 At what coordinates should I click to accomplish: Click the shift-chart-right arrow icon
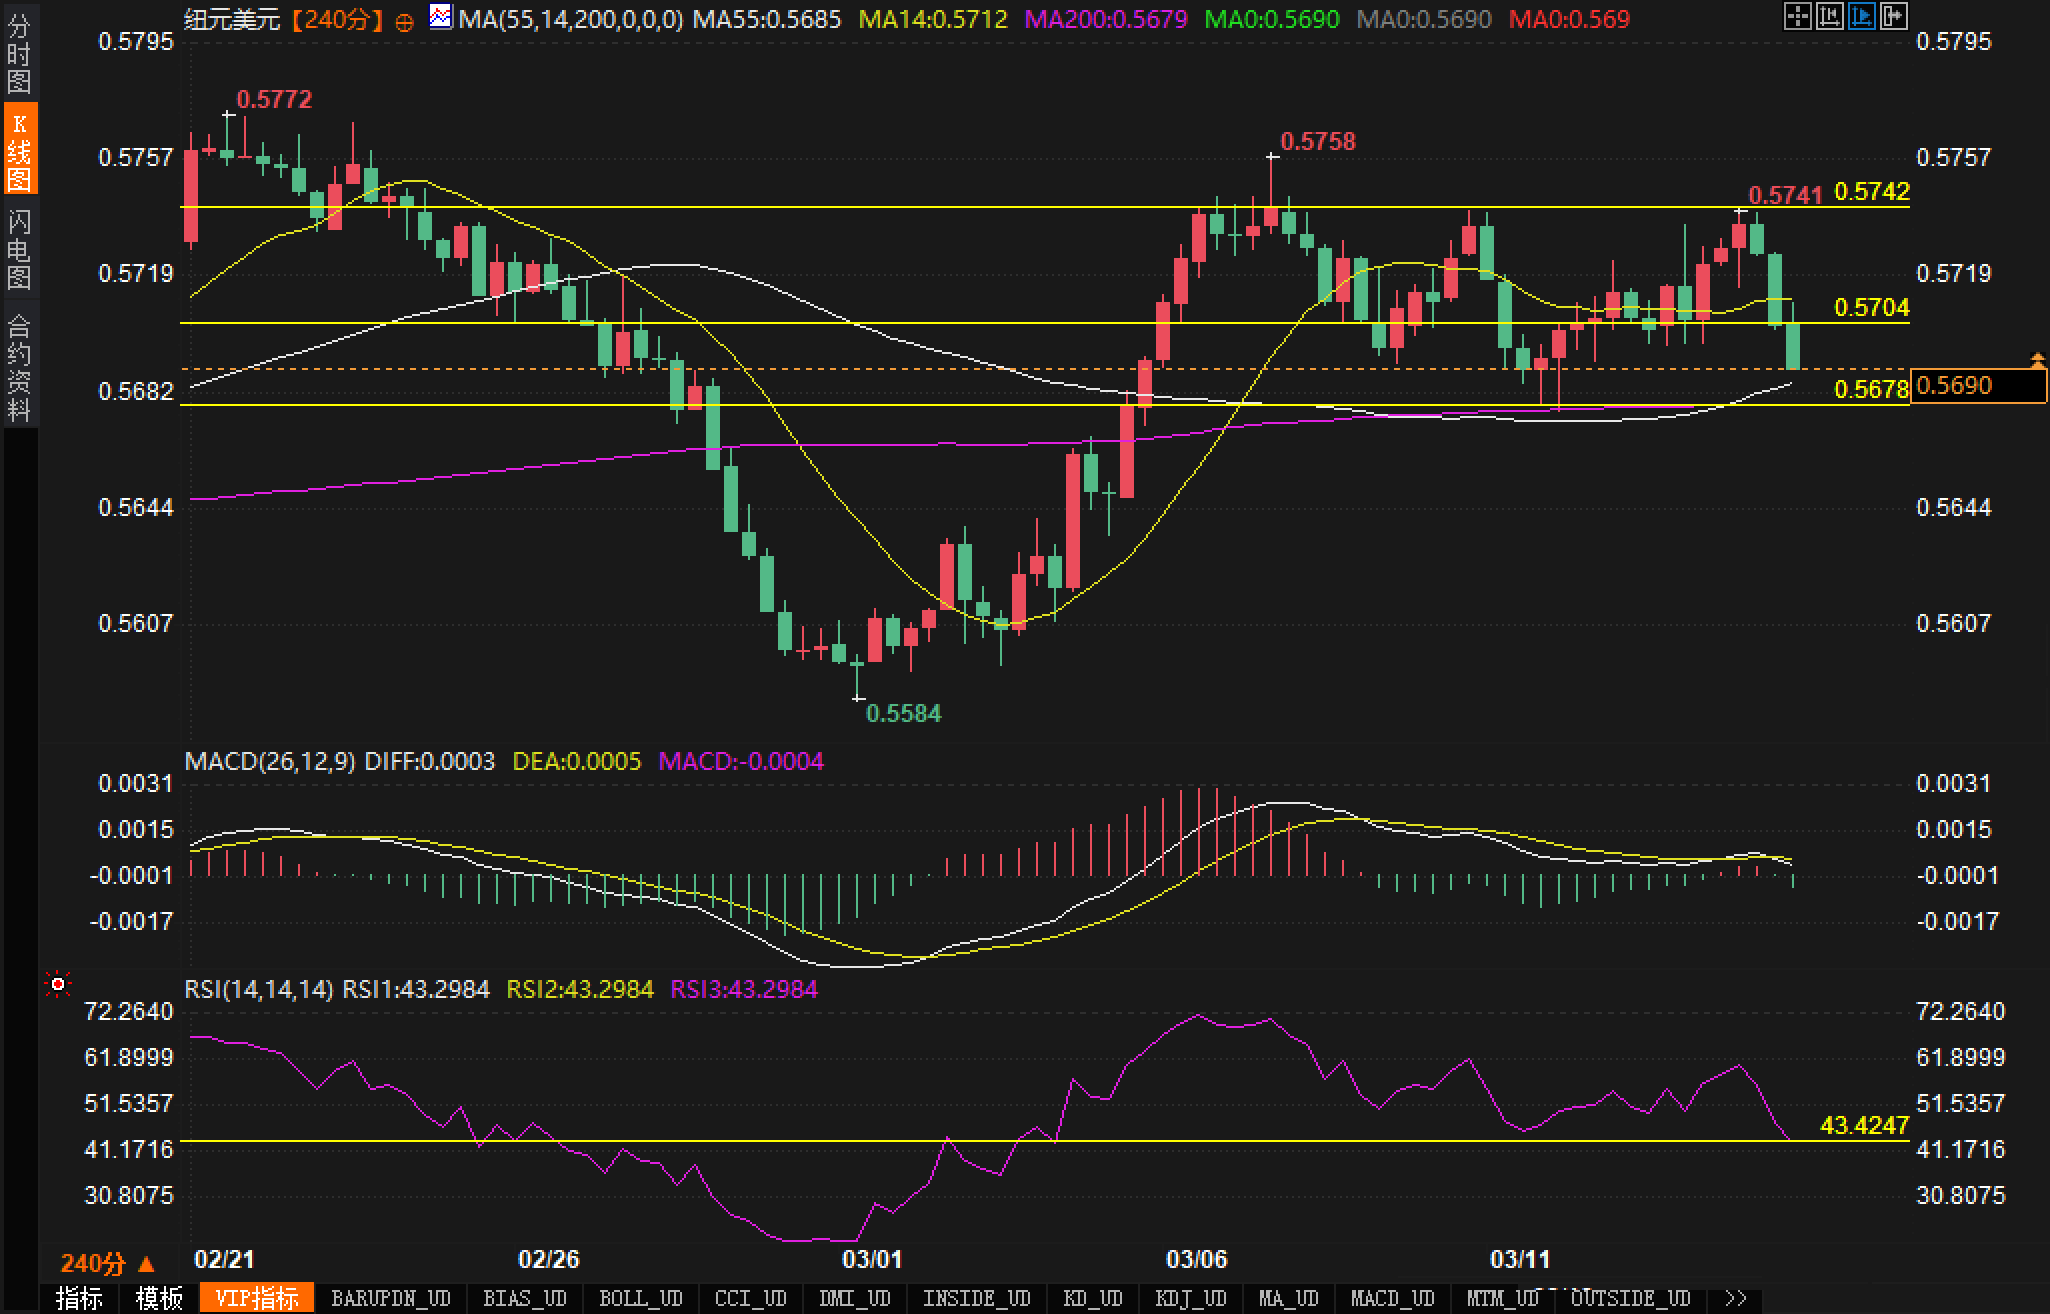(x=1893, y=16)
